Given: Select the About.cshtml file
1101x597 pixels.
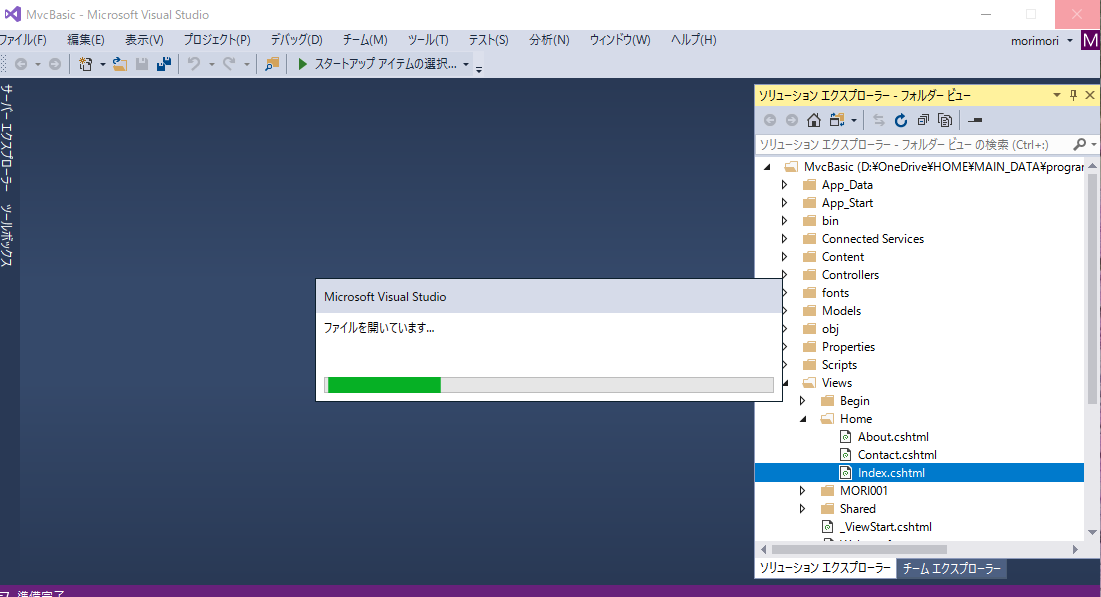Looking at the screenshot, I should tap(892, 437).
